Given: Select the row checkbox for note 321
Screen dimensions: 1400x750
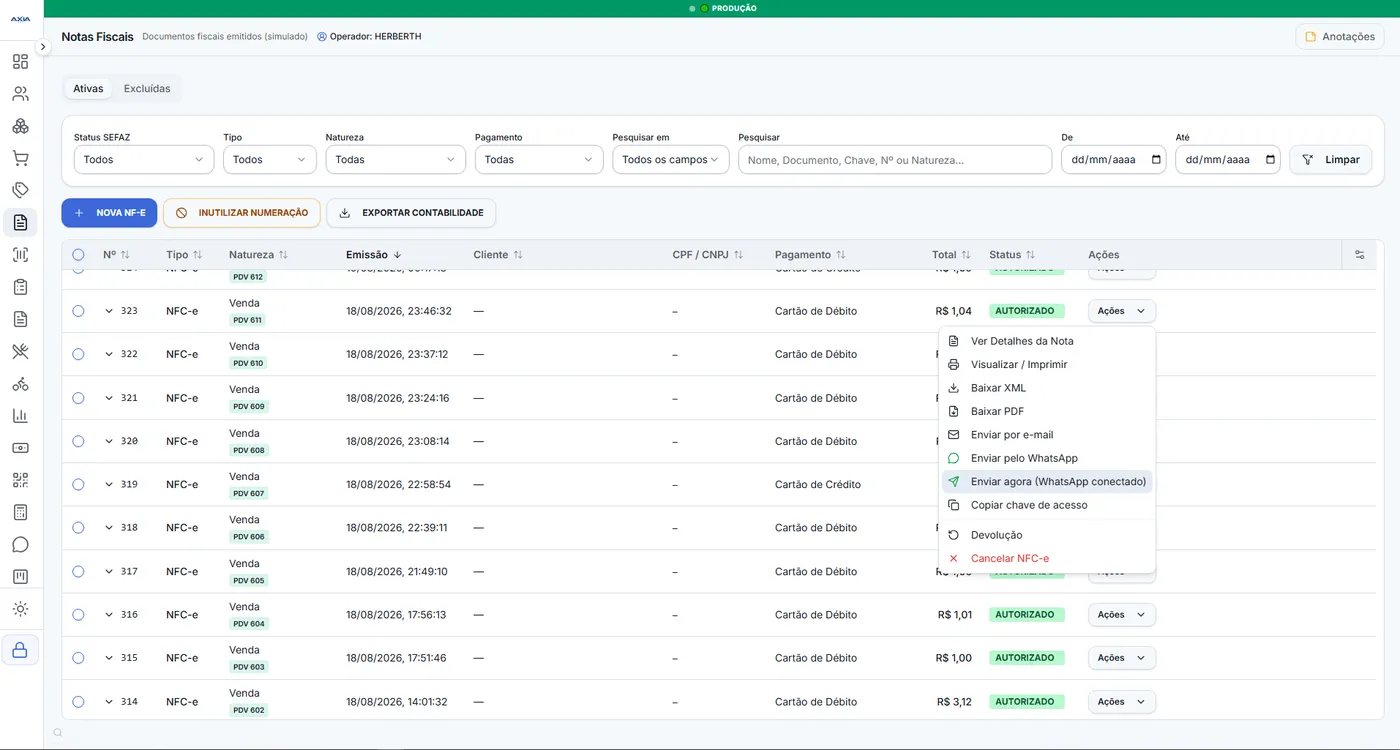Looking at the screenshot, I should pos(78,398).
